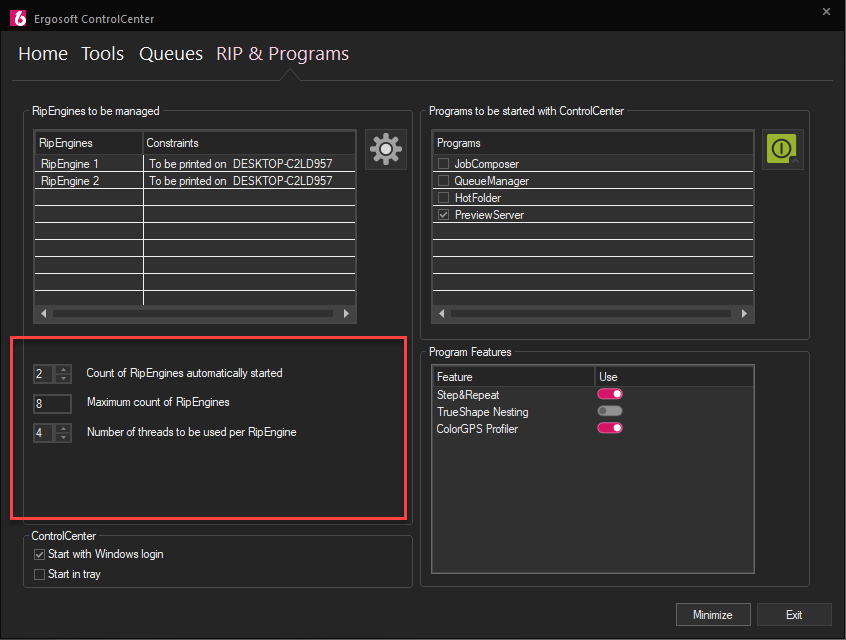Enable TrueShape Nesting toggle
Screen dimensions: 846x640
[610, 412]
